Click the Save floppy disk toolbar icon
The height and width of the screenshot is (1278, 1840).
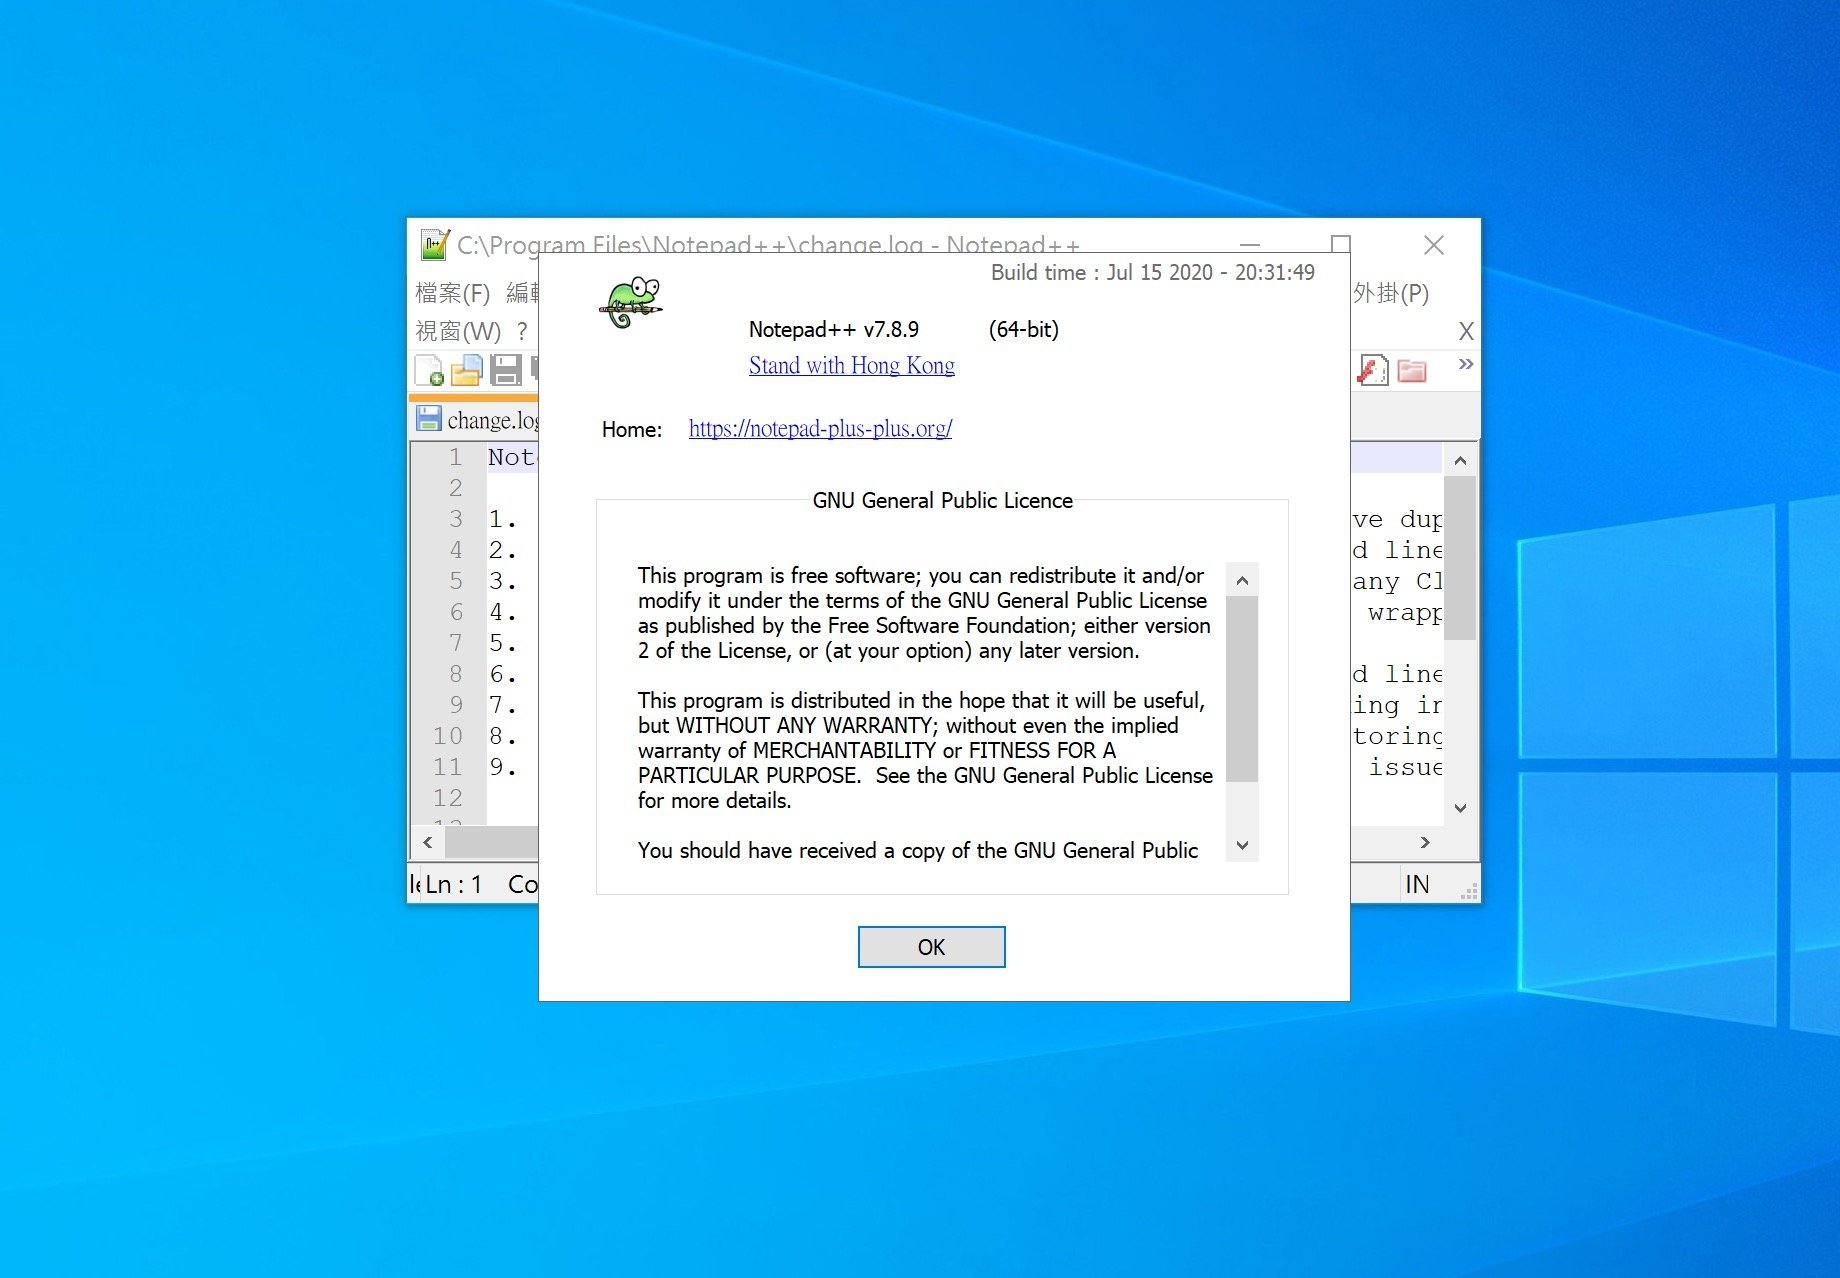coord(505,370)
